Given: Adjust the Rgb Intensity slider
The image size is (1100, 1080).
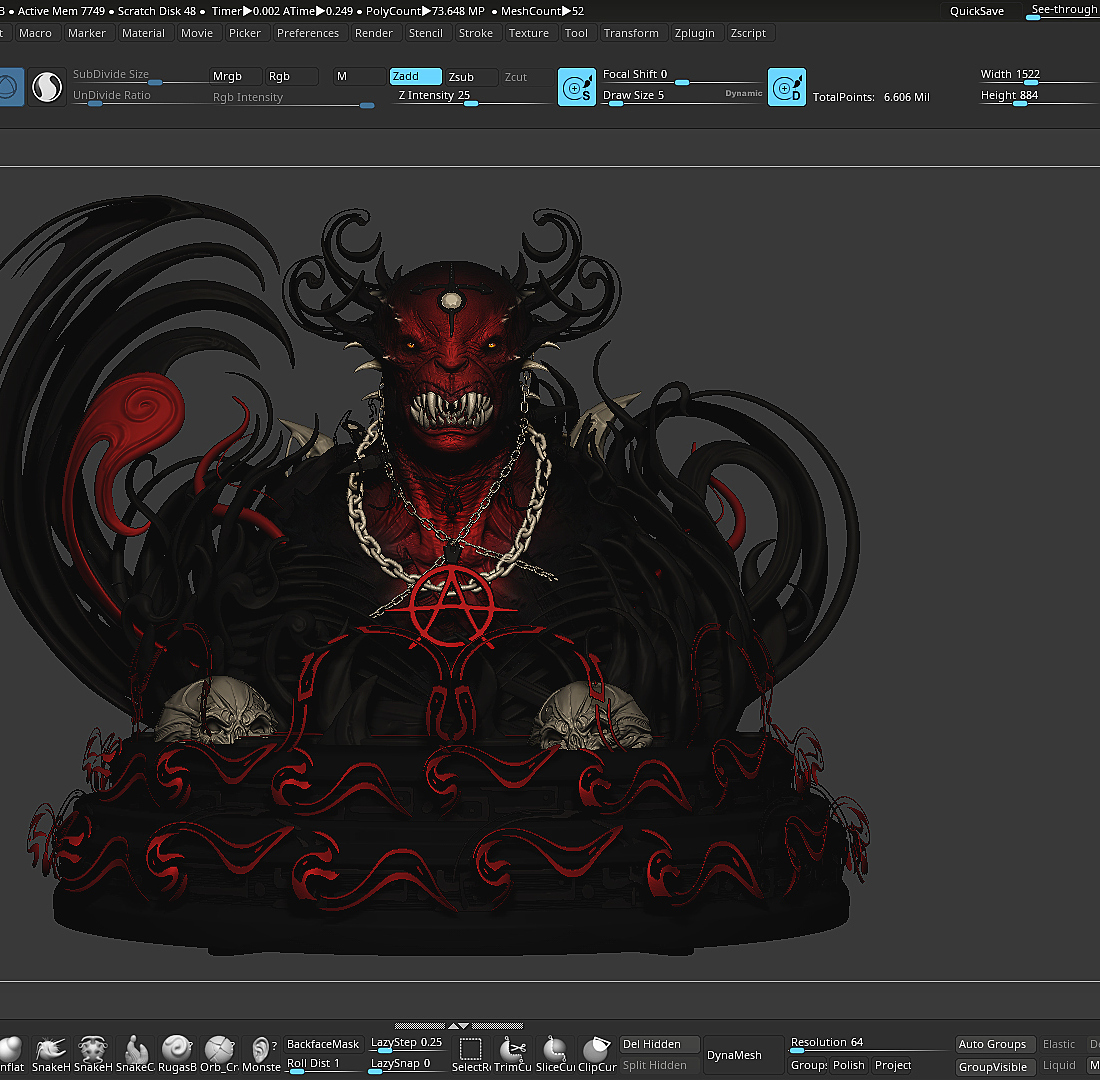Looking at the screenshot, I should click(292, 98).
